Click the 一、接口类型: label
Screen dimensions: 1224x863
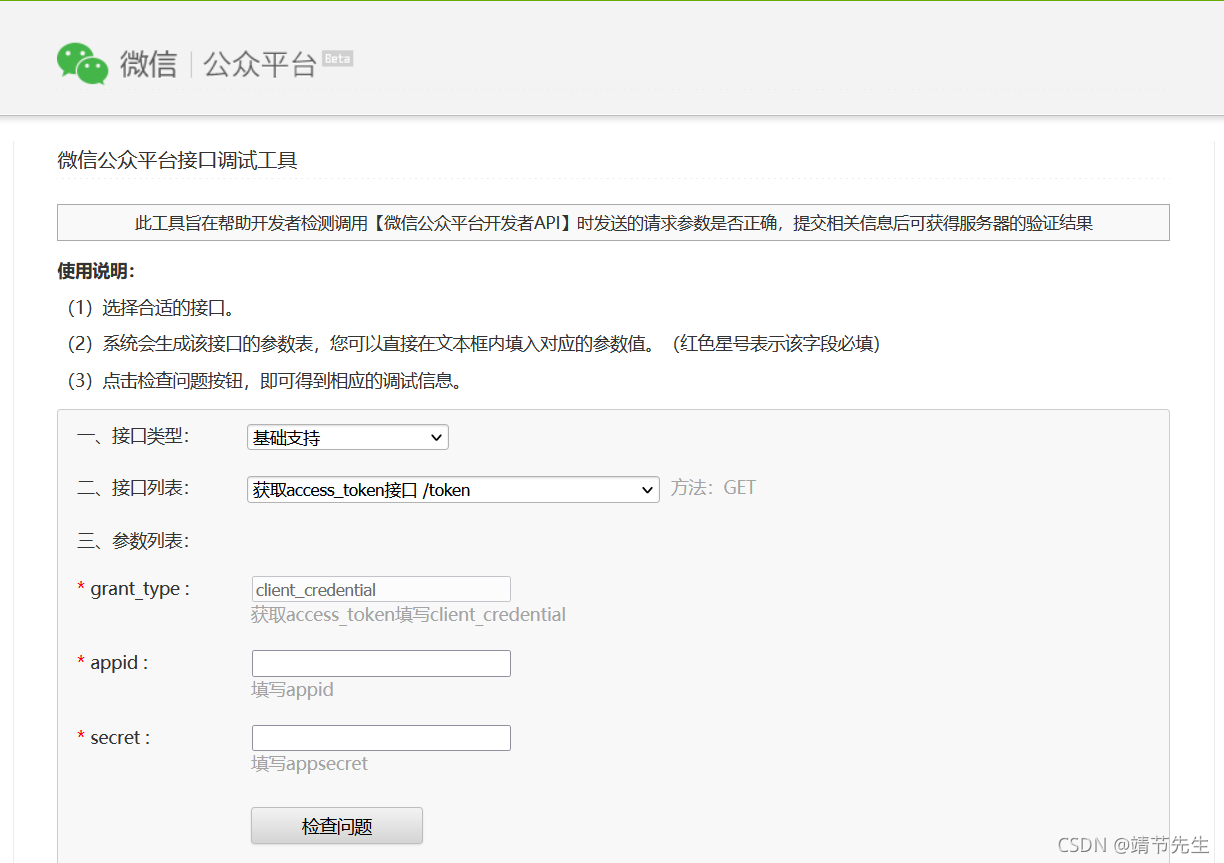click(x=133, y=436)
